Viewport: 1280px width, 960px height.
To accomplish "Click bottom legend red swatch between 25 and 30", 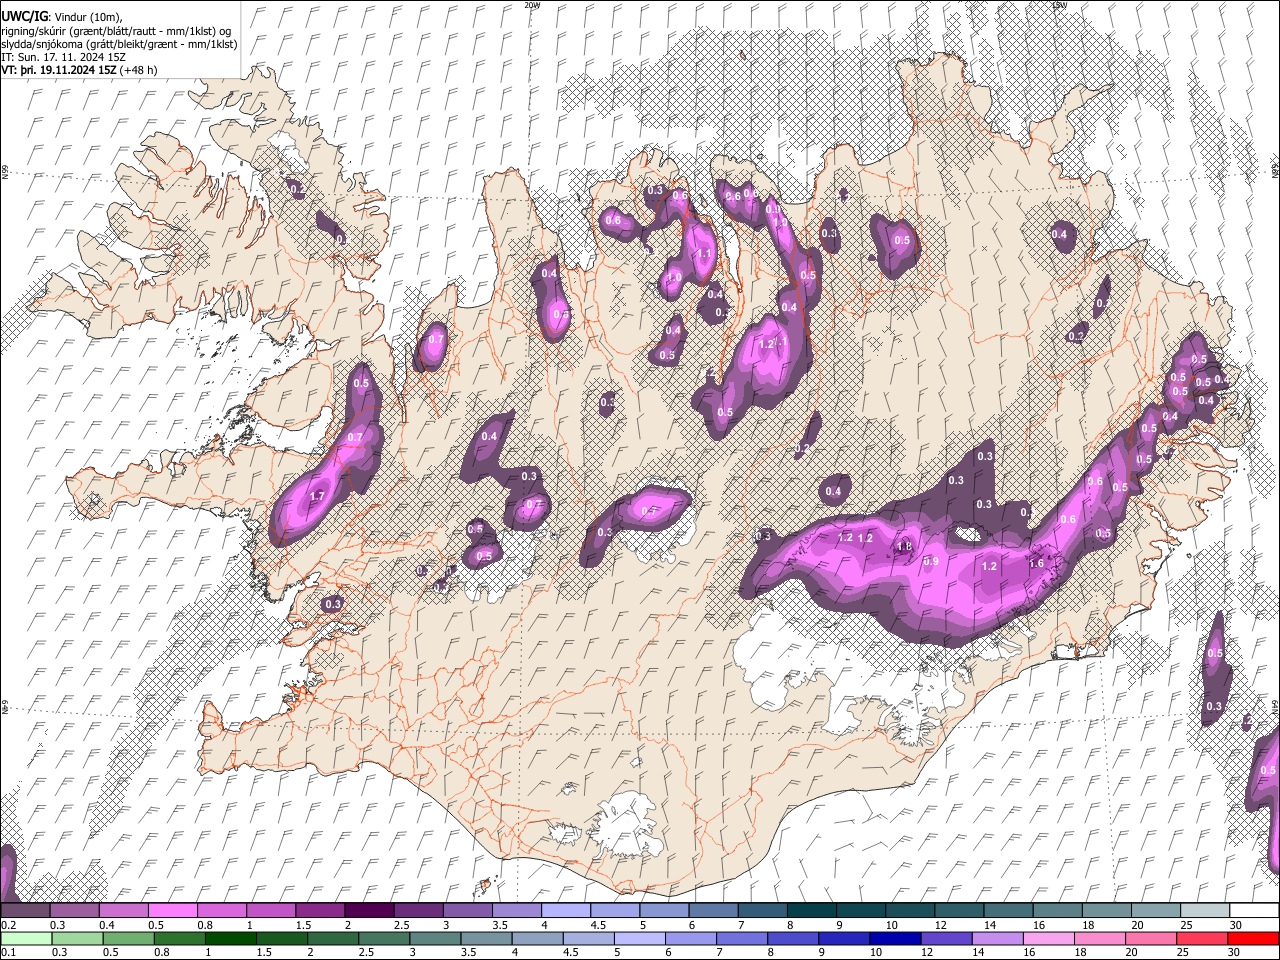I will [x=1200, y=938].
